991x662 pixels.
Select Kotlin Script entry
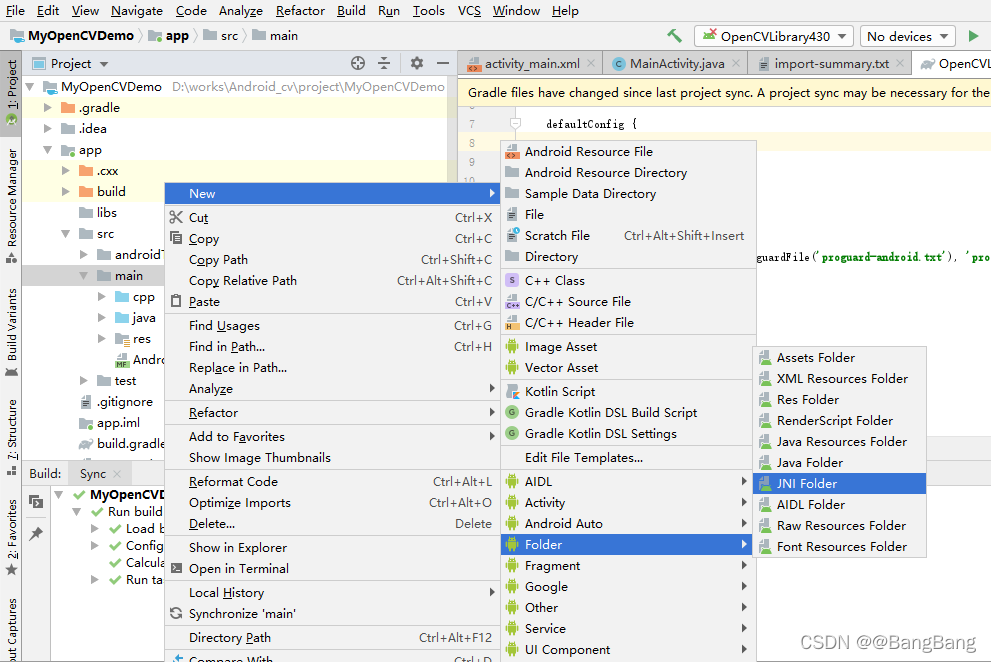[628, 391]
